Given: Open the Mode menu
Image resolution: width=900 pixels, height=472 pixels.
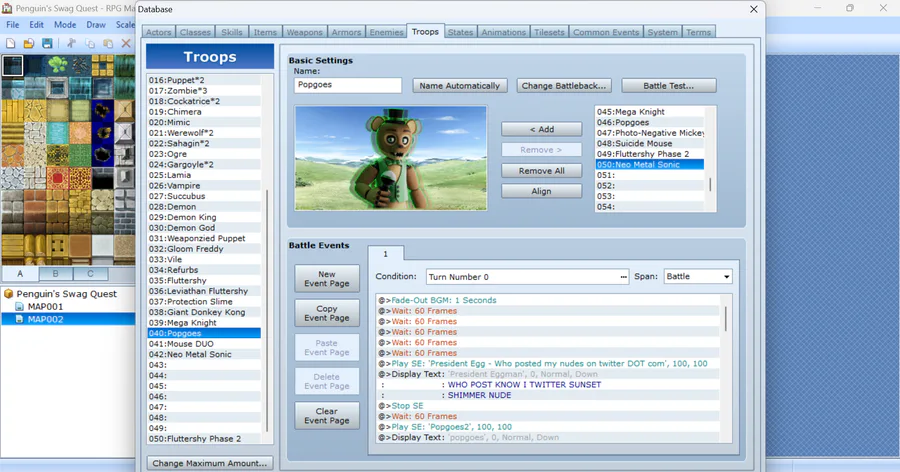Looking at the screenshot, I should tap(65, 25).
